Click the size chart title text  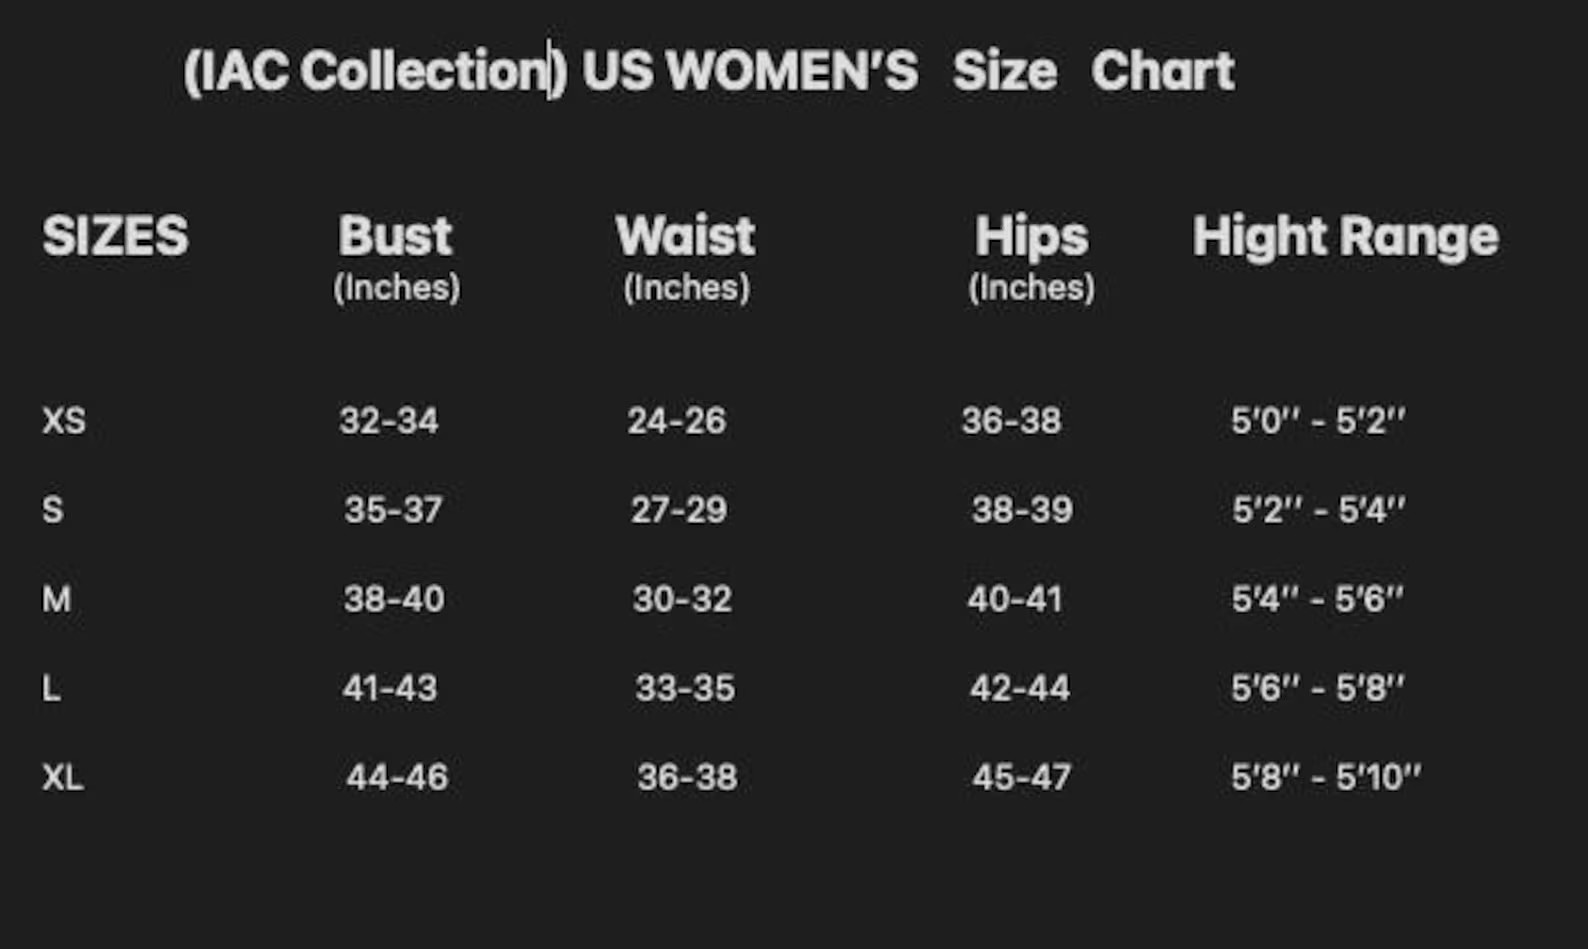click(x=708, y=71)
